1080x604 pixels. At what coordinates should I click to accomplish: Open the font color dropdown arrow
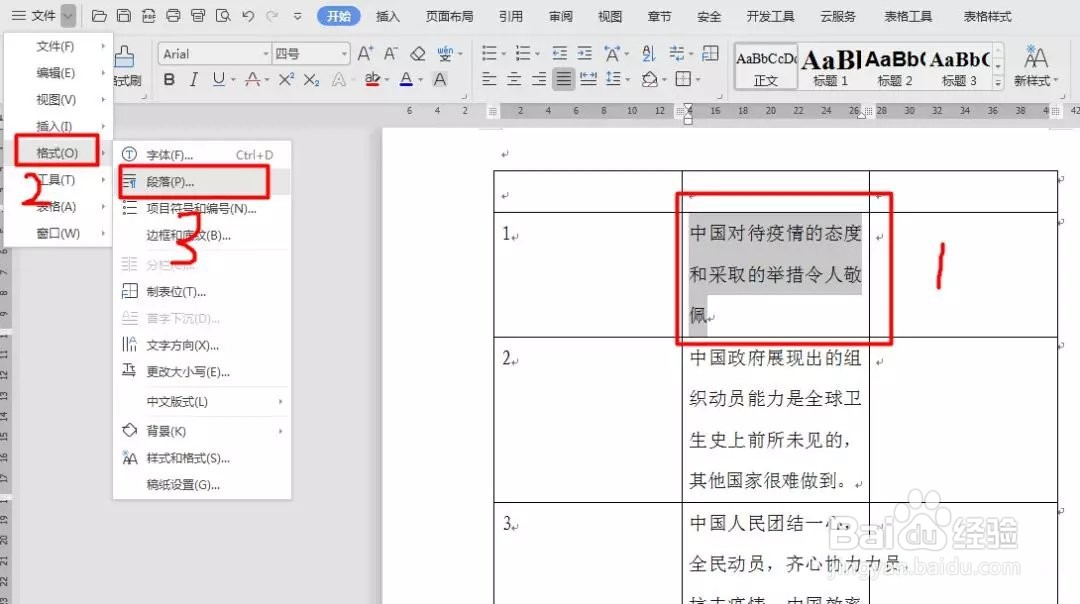coord(420,81)
